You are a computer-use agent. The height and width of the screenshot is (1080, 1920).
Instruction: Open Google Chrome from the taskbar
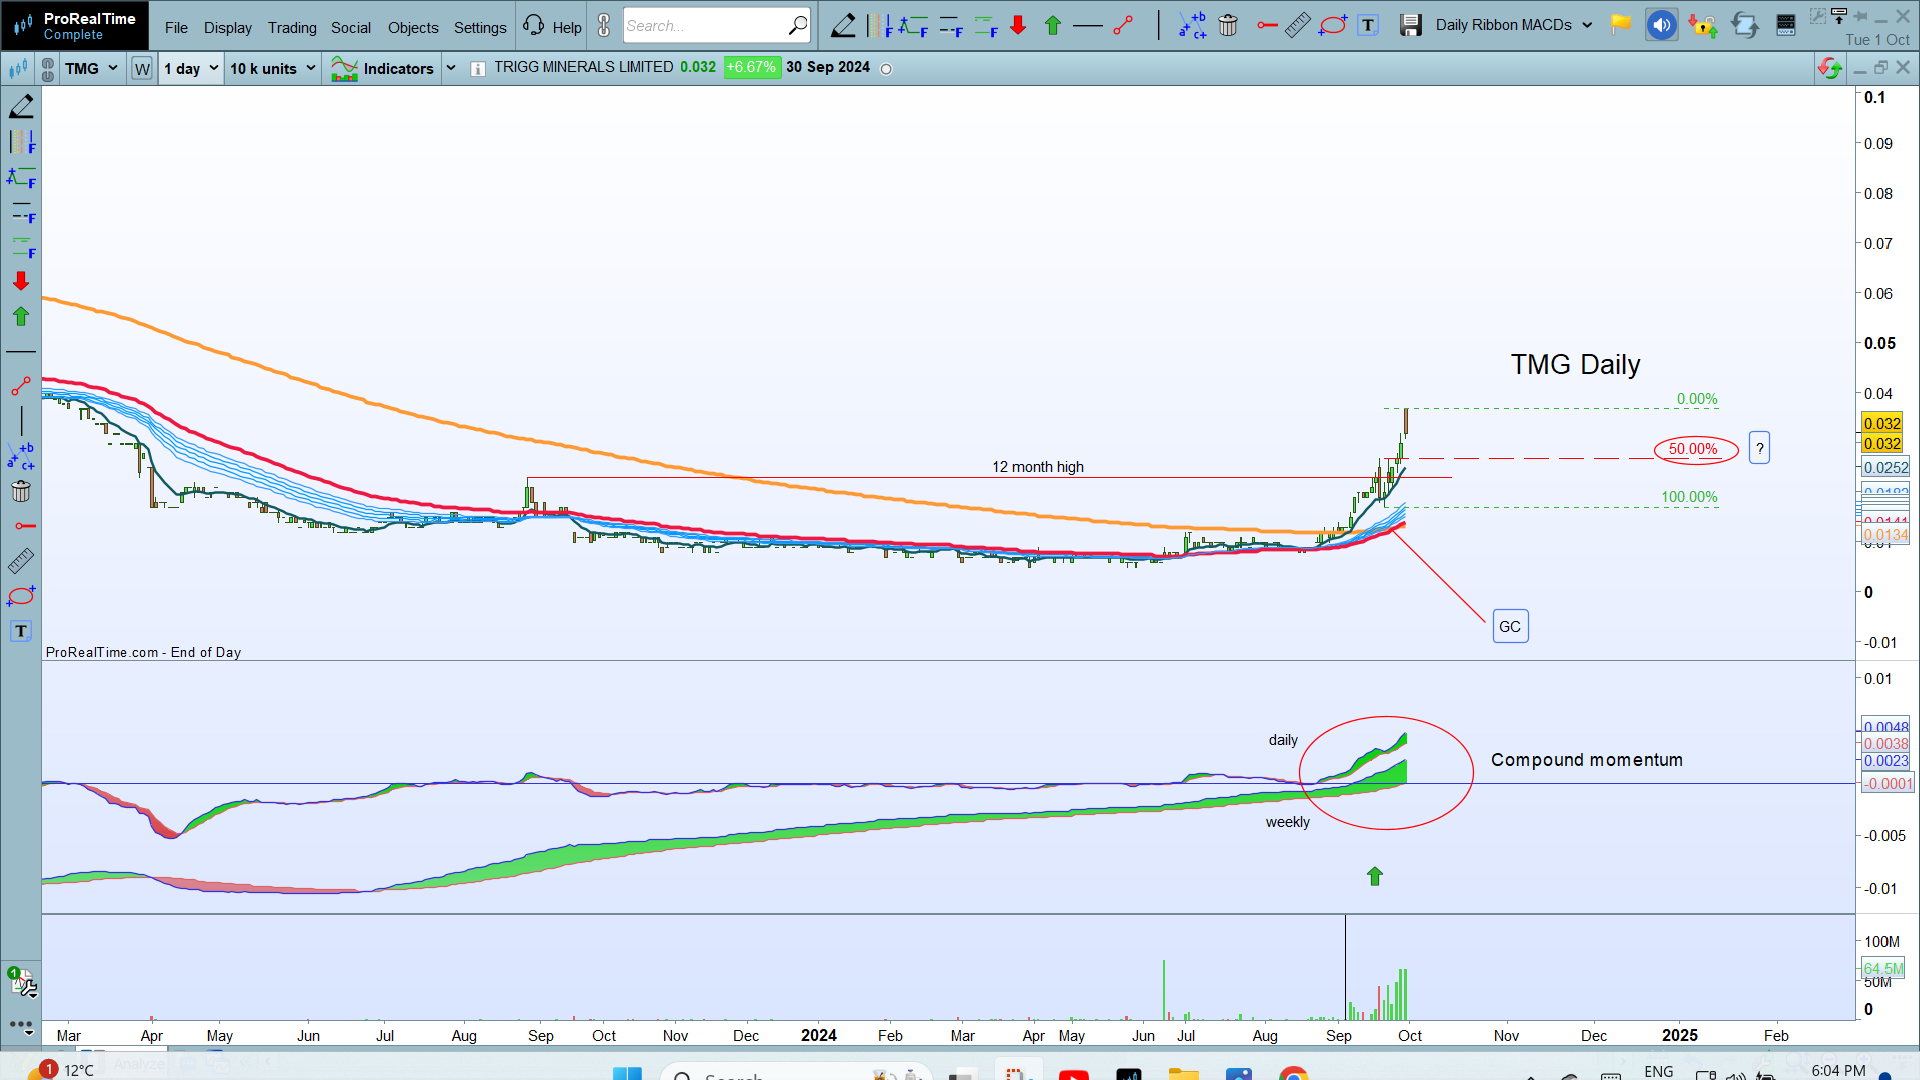[1293, 1072]
